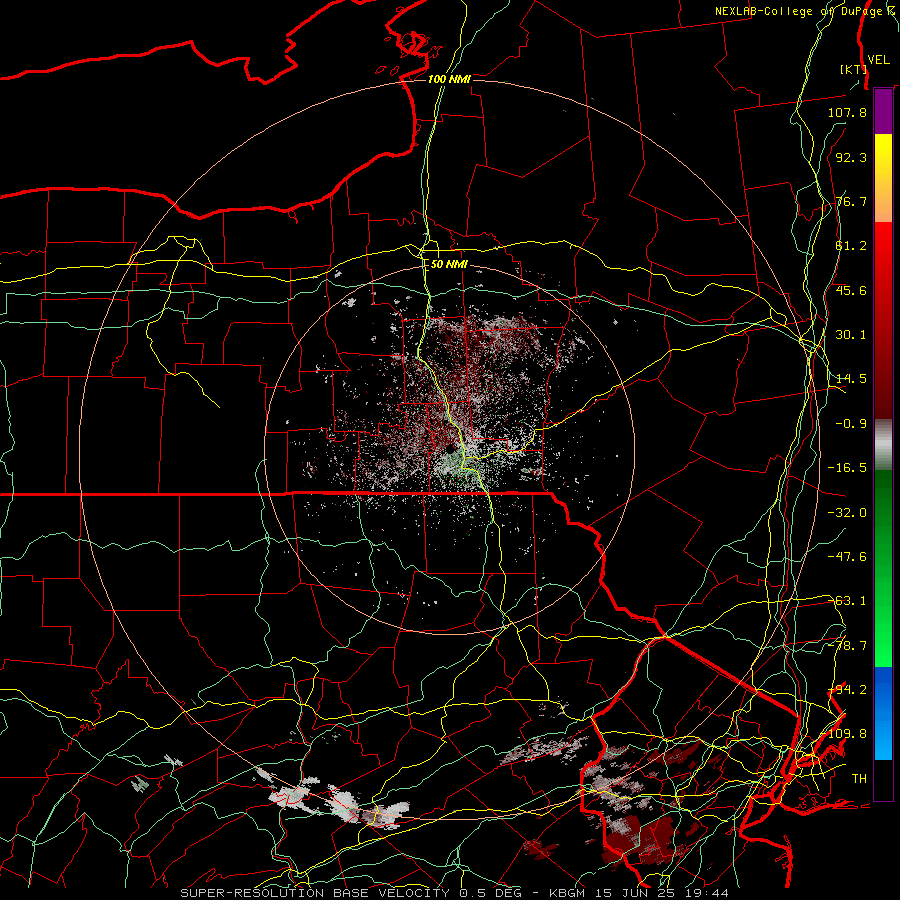This screenshot has width=900, height=900.
Task: Click the gray near-zero segment of color bar
Action: (883, 445)
